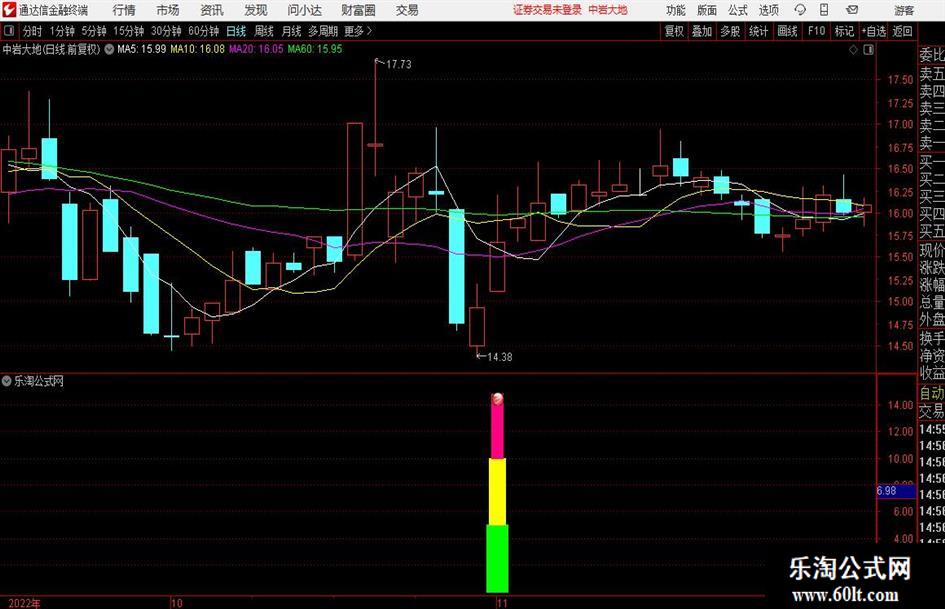Viewport: 945px width, 609px height.
Task: Click the MA10: 16.08 value
Action: tap(198, 49)
